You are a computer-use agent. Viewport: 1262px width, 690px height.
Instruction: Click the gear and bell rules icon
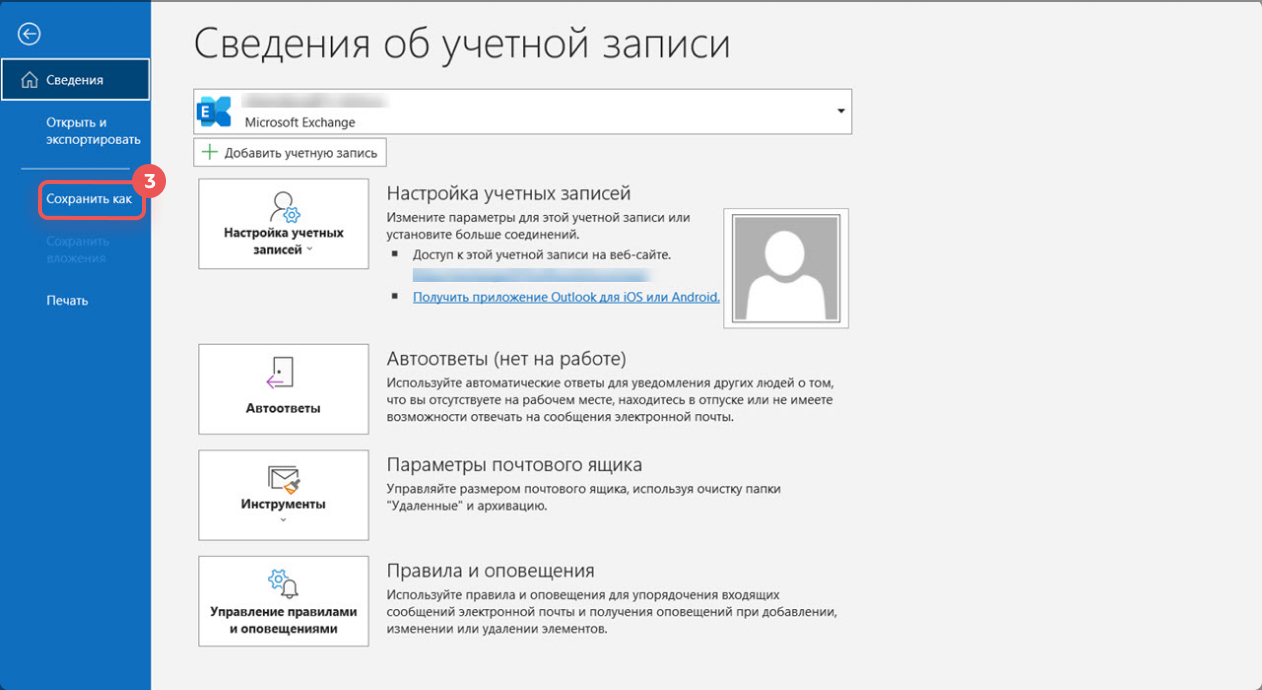284,582
